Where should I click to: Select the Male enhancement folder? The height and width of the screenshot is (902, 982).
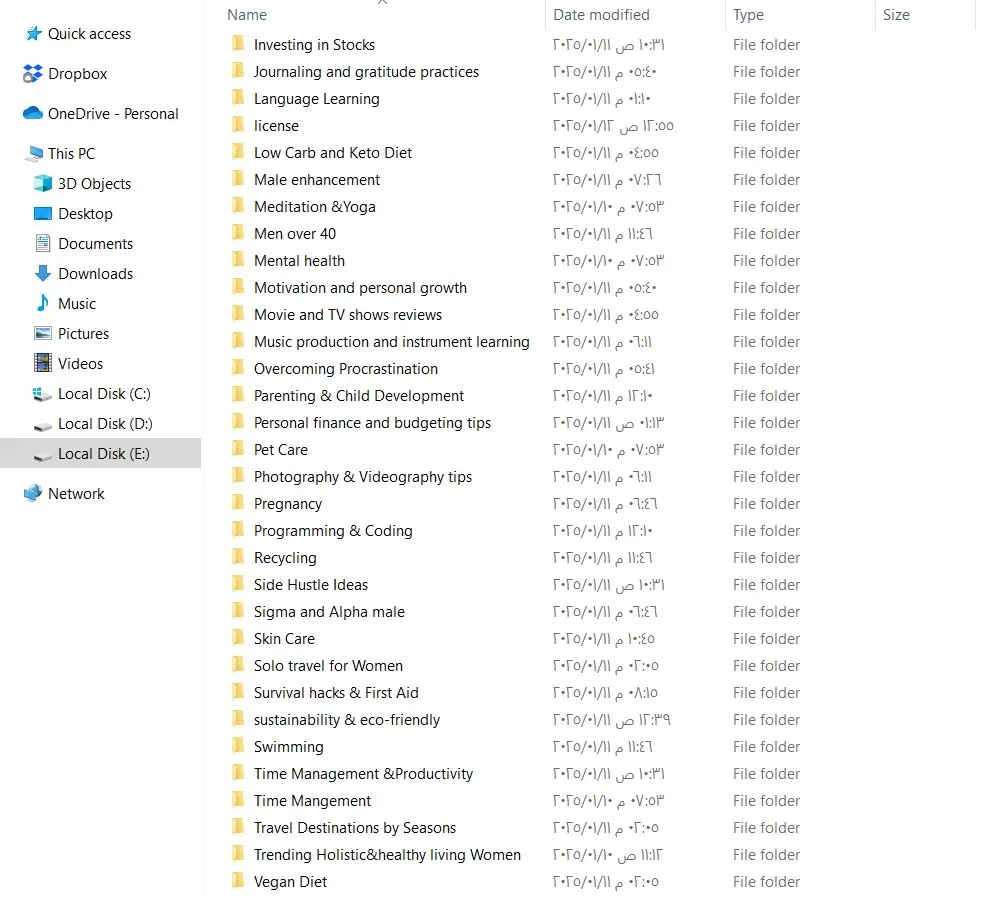coord(317,180)
